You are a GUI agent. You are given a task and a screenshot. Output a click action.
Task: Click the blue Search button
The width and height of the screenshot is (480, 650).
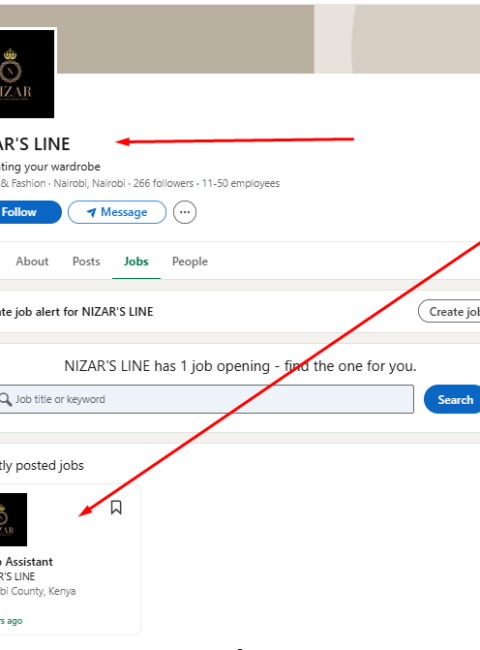453,400
